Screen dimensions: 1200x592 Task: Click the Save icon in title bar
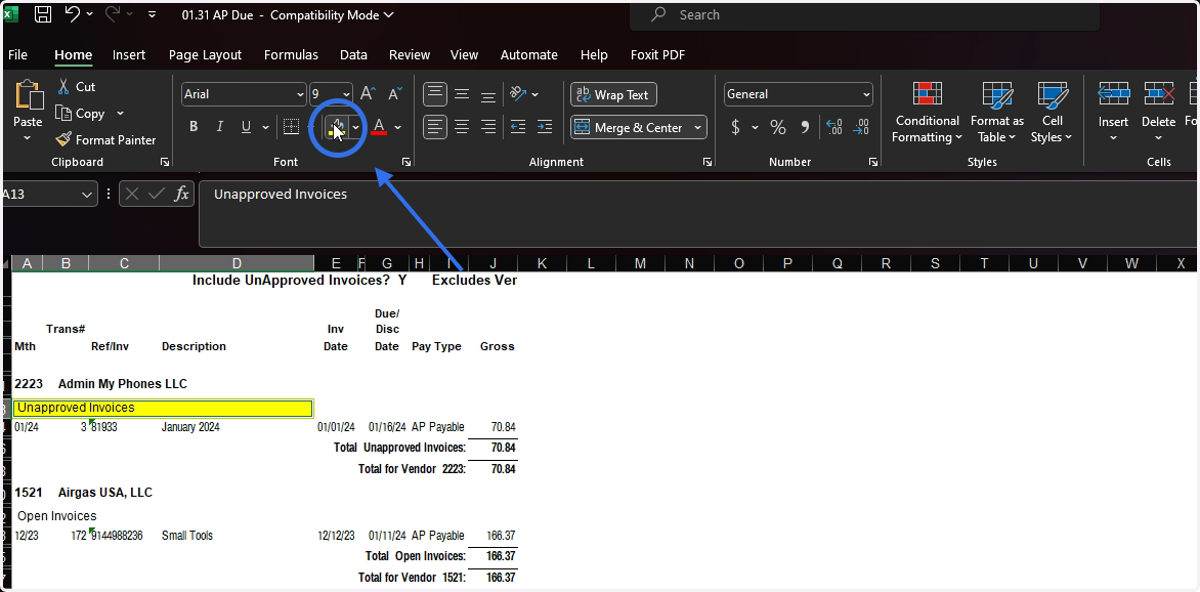(43, 15)
